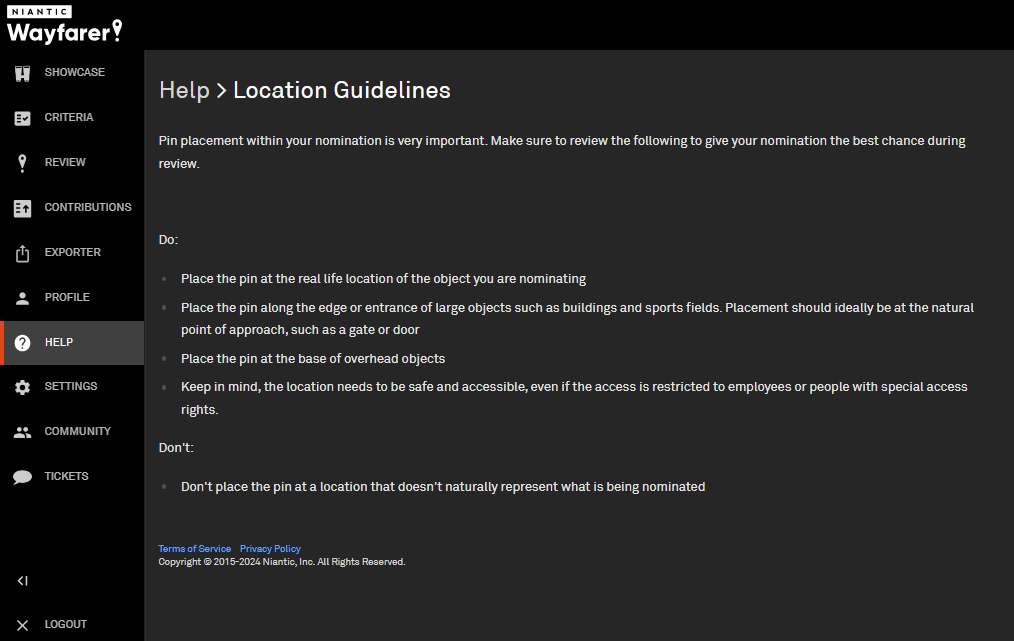Viewport: 1014px width, 641px height.
Task: Click the Community people icon
Action: tap(23, 432)
